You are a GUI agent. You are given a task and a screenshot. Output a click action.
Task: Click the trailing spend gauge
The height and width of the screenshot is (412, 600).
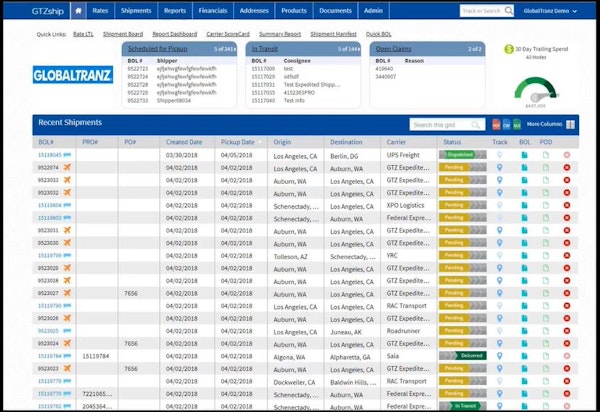click(536, 90)
